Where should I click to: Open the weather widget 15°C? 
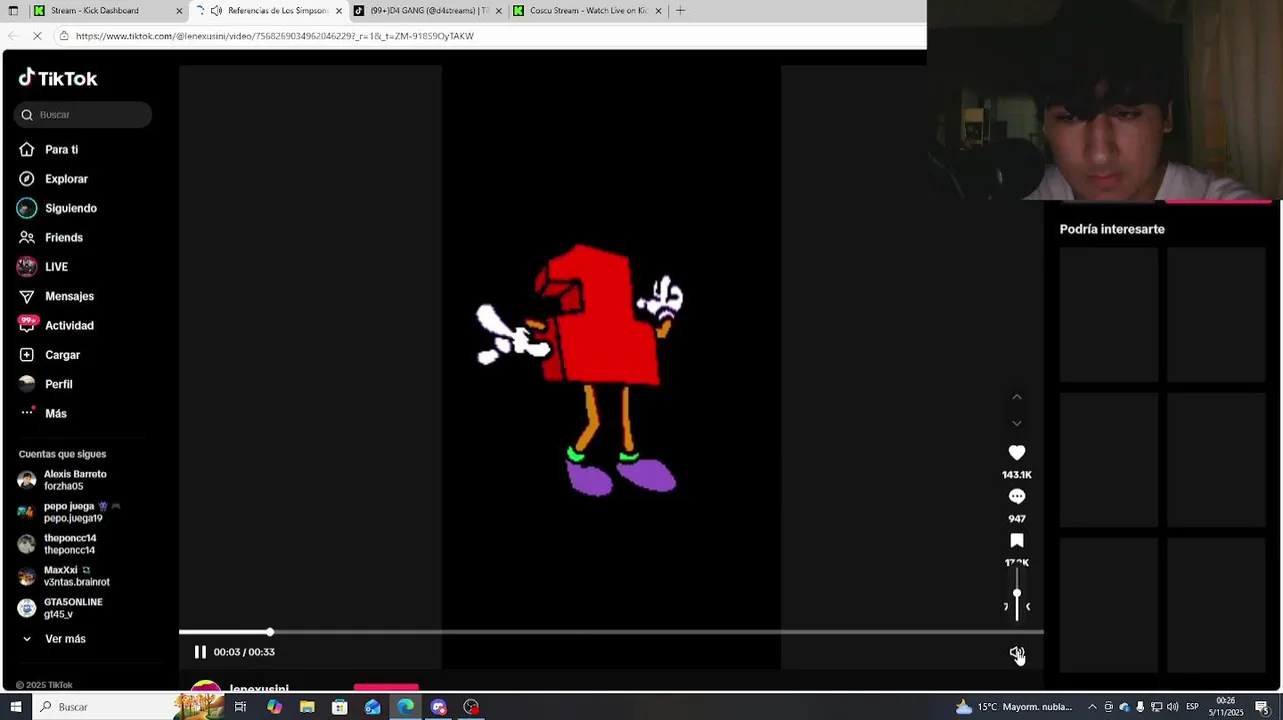(x=1014, y=707)
